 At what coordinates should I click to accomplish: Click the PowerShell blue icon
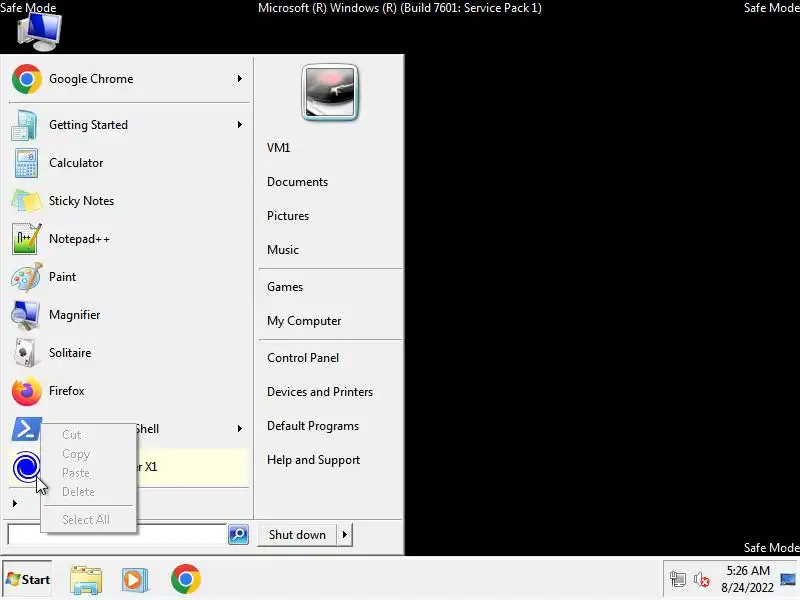[27, 429]
